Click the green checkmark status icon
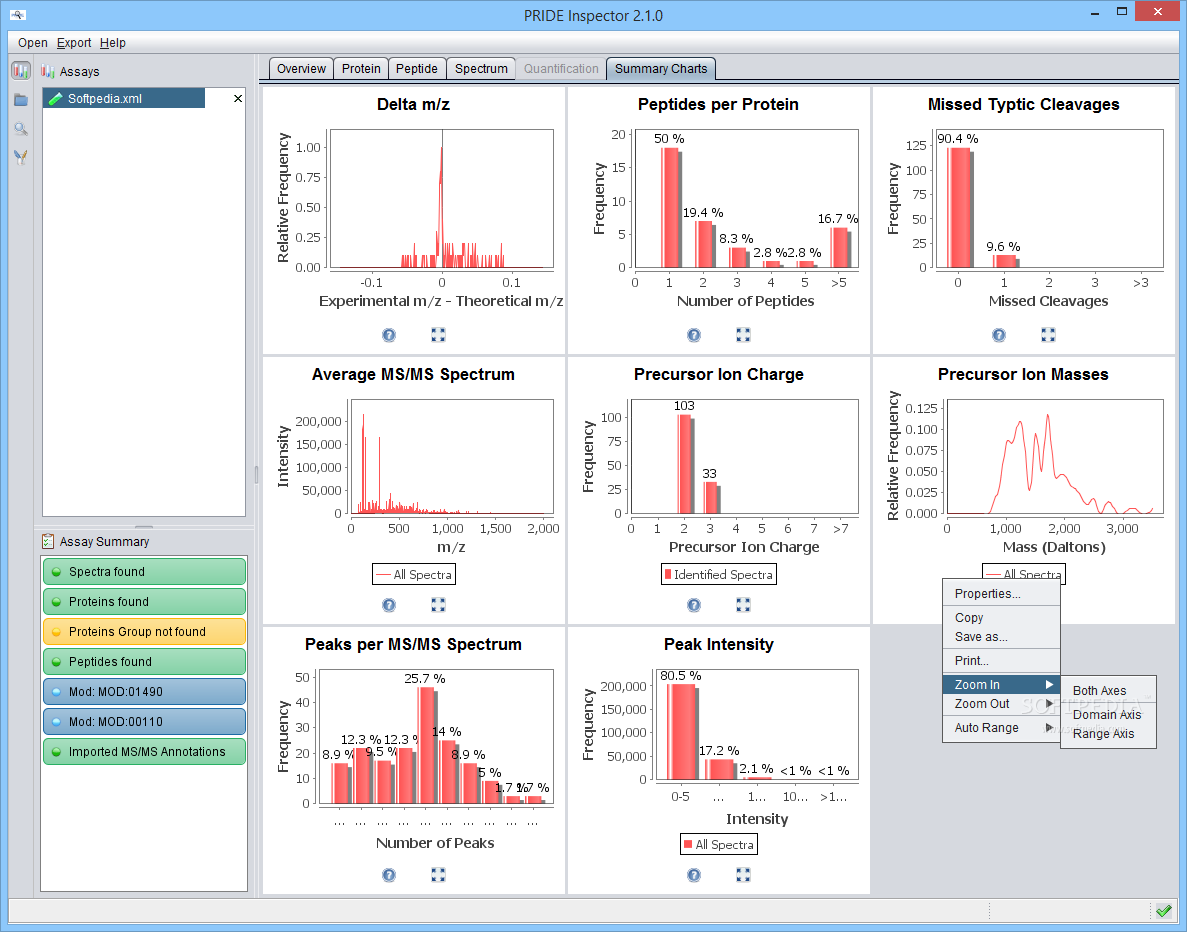Screen dimensions: 1187x932 pyautogui.click(x=1164, y=910)
